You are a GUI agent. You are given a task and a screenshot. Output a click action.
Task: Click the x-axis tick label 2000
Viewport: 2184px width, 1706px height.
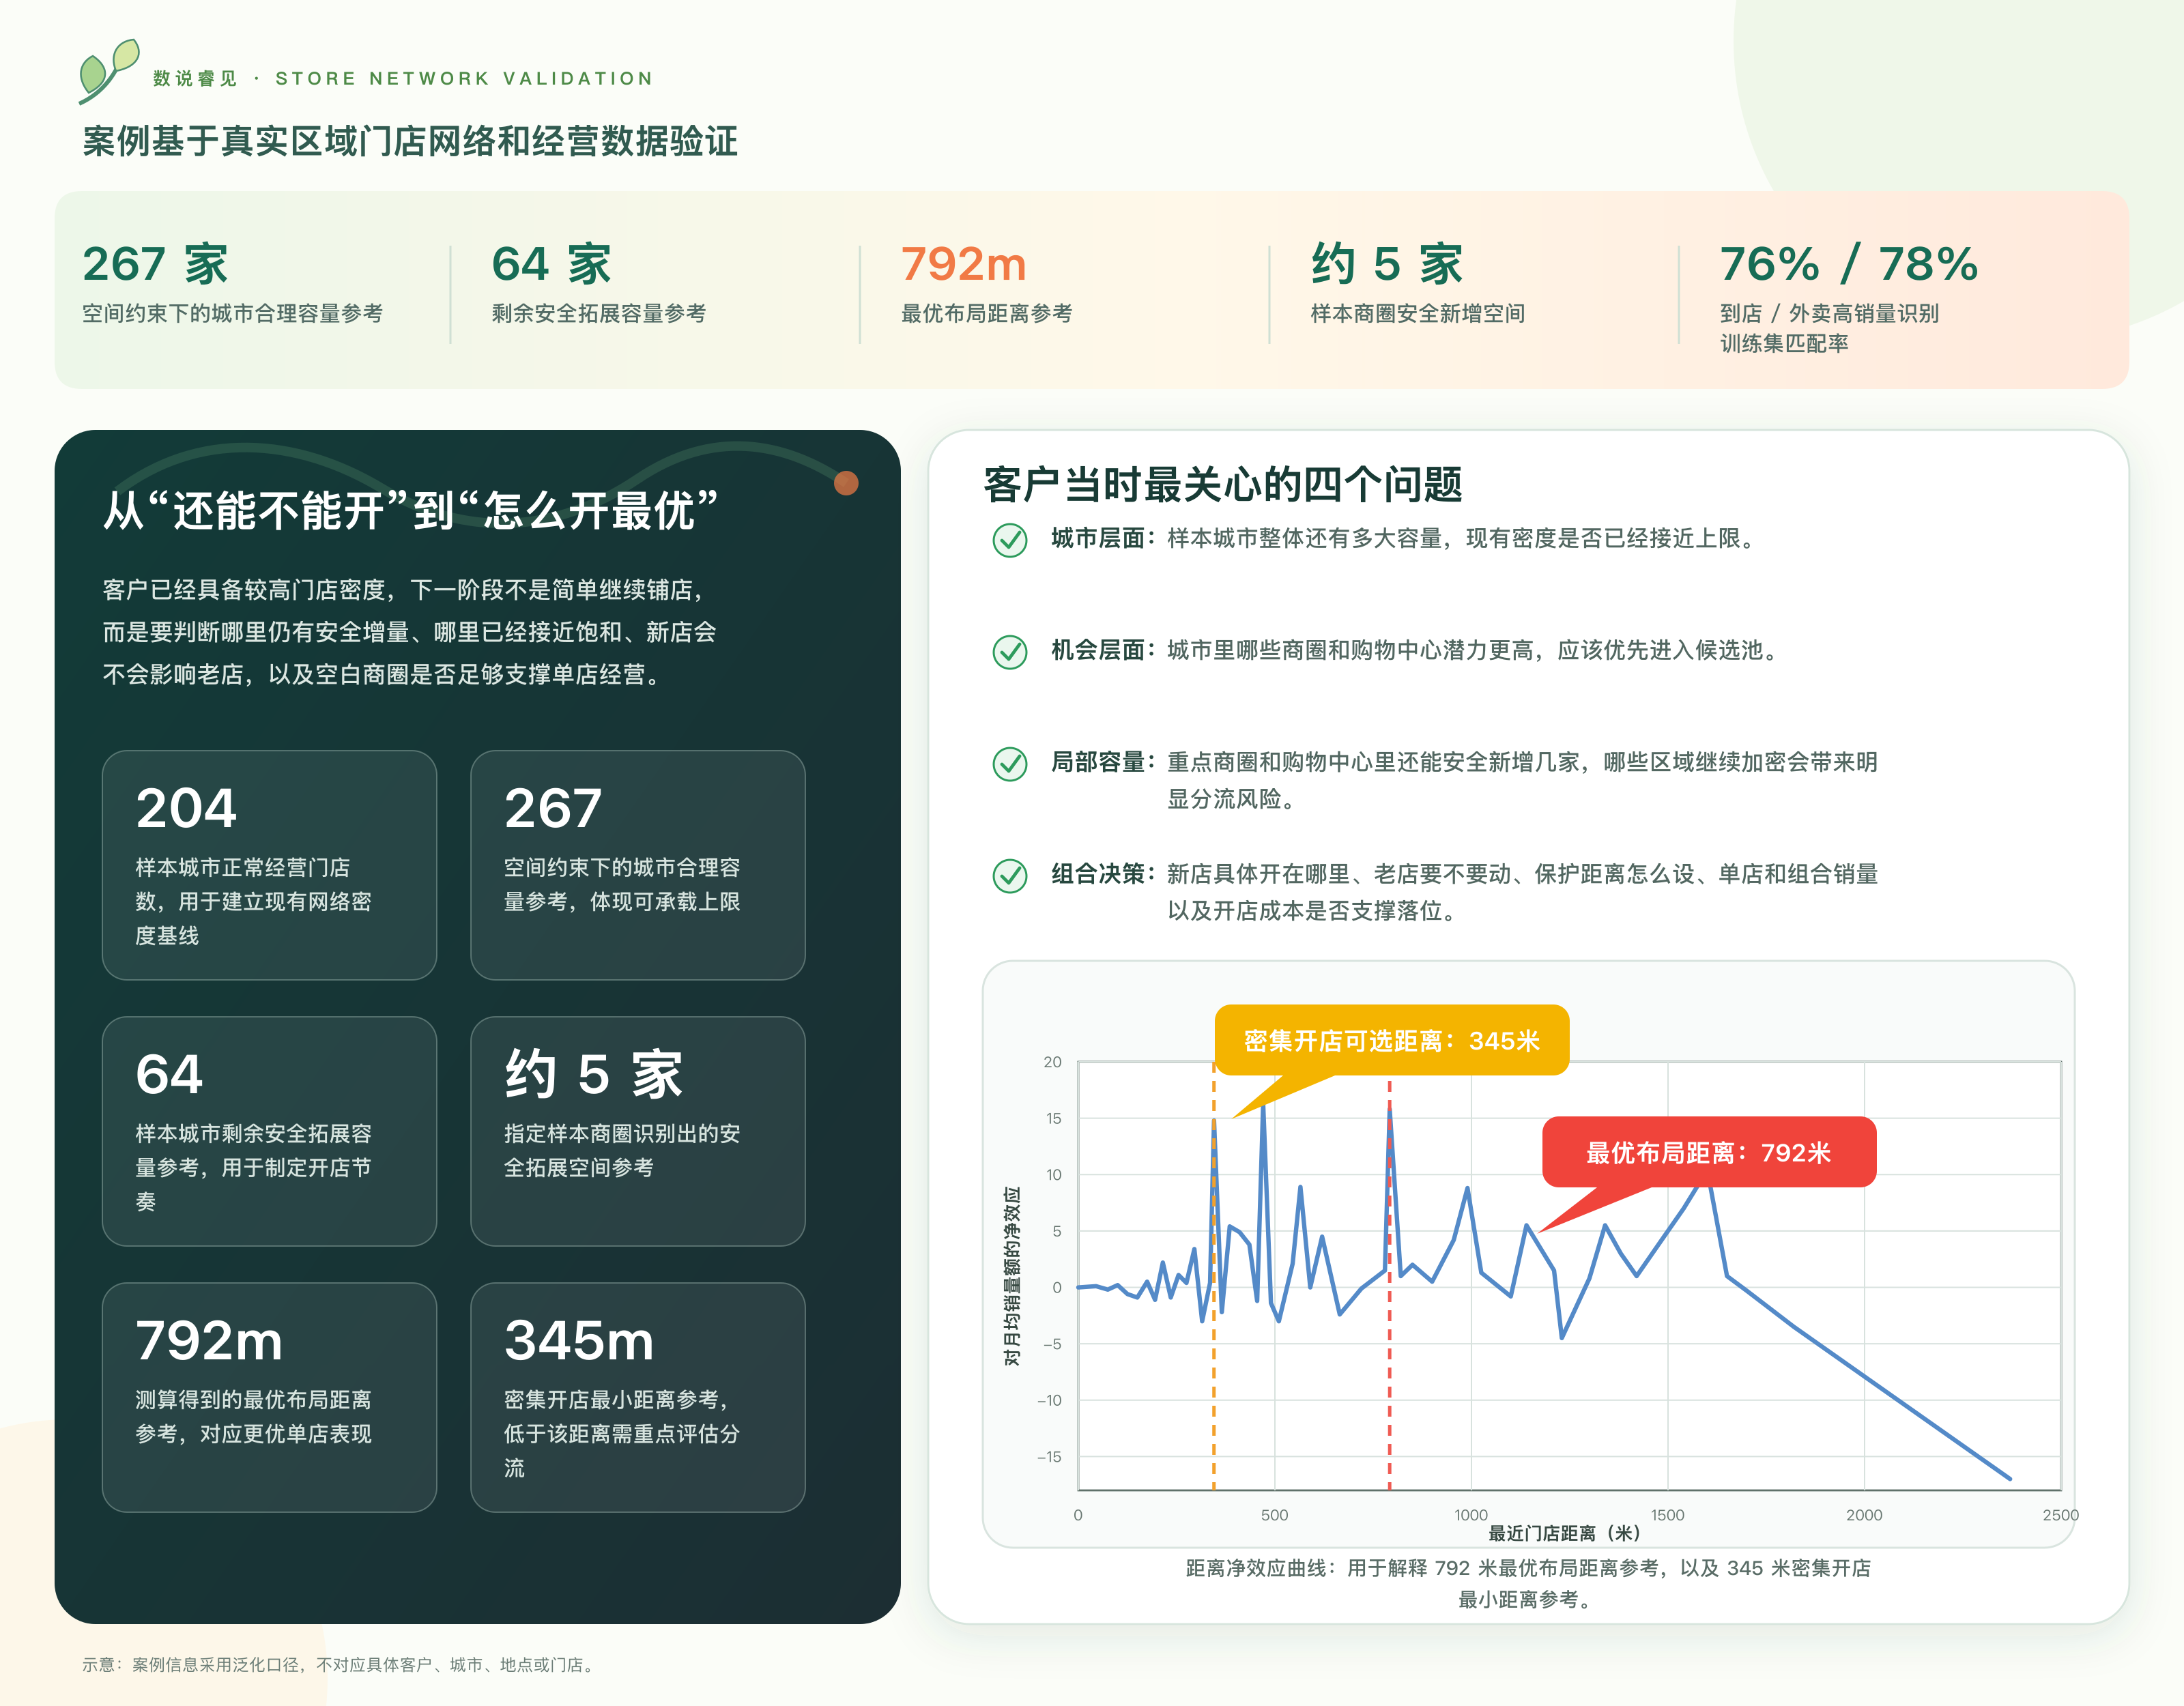coord(1864,1515)
